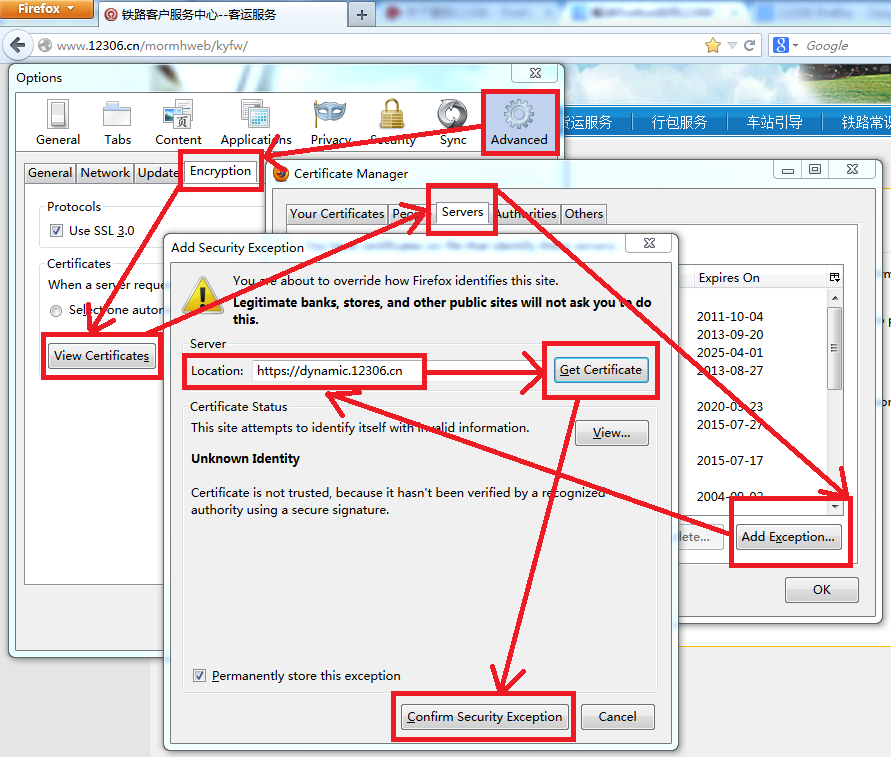The width and height of the screenshot is (891, 757).
Task: Open Google search engine selector
Action: (785, 45)
